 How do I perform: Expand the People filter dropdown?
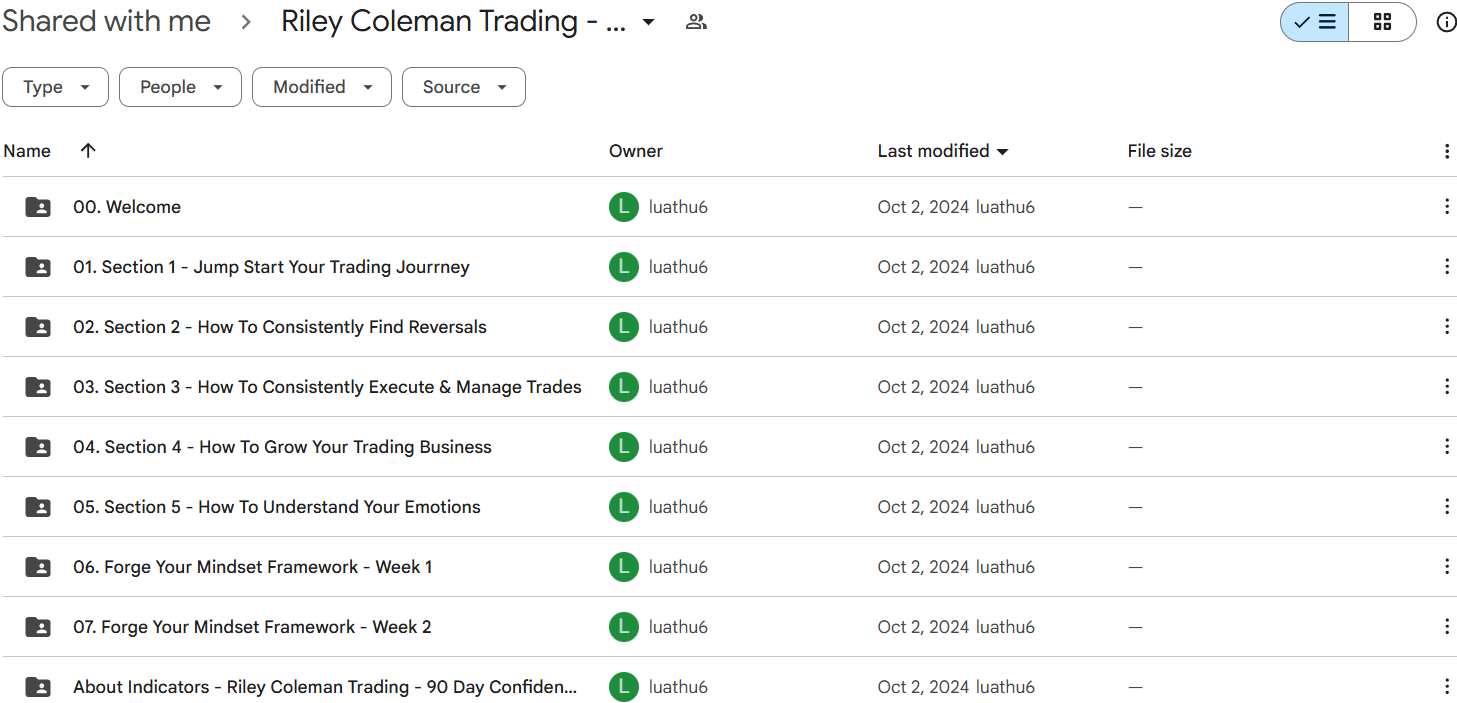click(x=180, y=87)
